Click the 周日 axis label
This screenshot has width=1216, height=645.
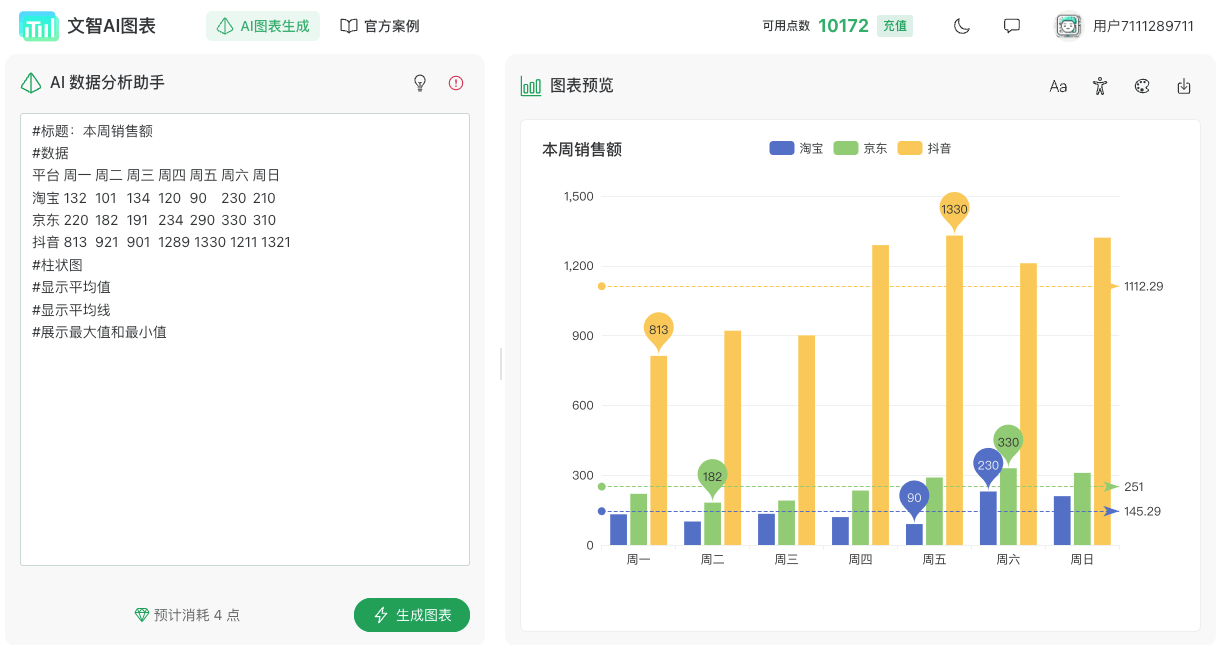pyautogui.click(x=1082, y=559)
